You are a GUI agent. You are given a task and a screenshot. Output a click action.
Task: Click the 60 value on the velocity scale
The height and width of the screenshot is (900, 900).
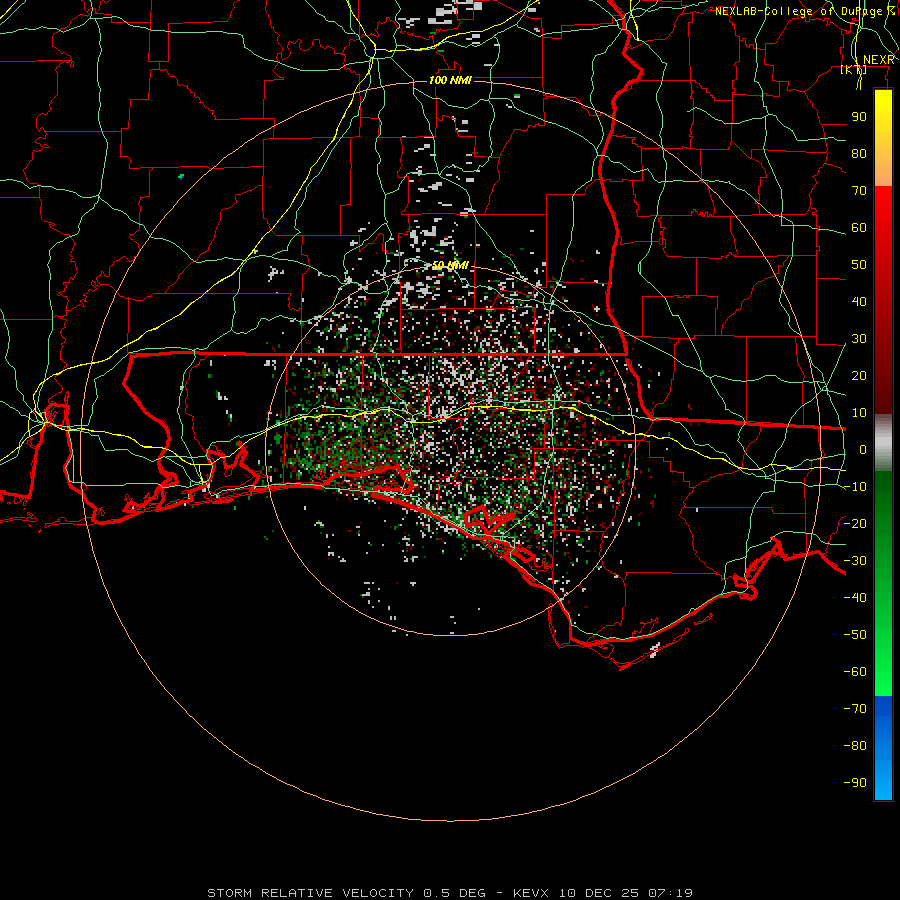[859, 227]
